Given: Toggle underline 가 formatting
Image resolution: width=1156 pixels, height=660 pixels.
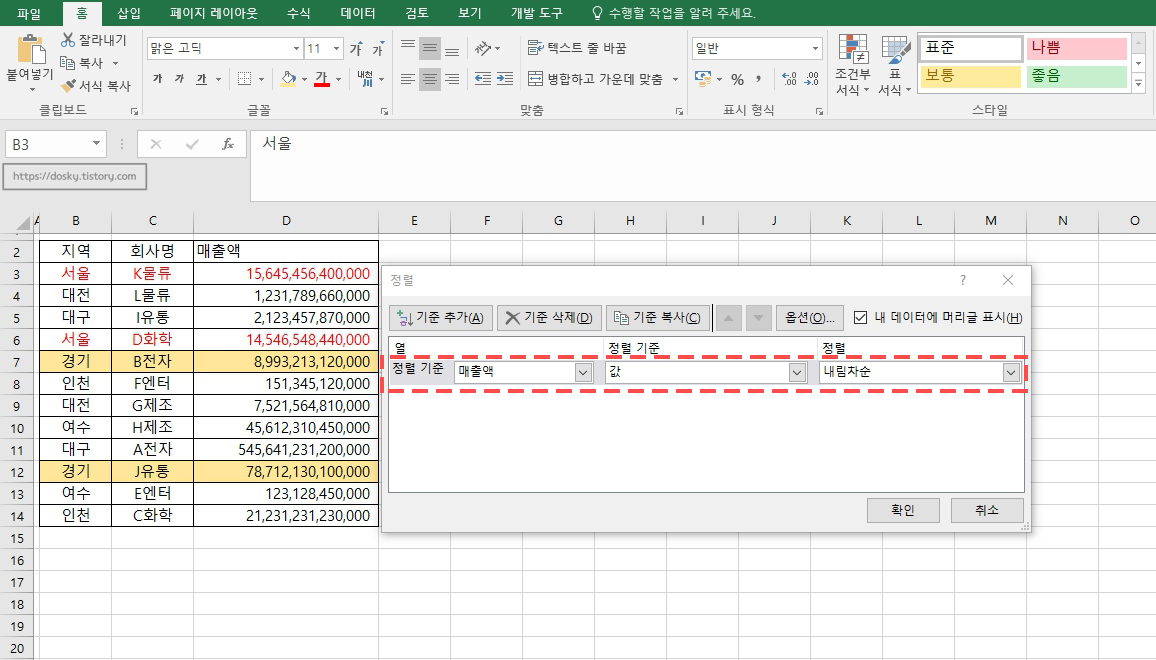Looking at the screenshot, I should [201, 78].
